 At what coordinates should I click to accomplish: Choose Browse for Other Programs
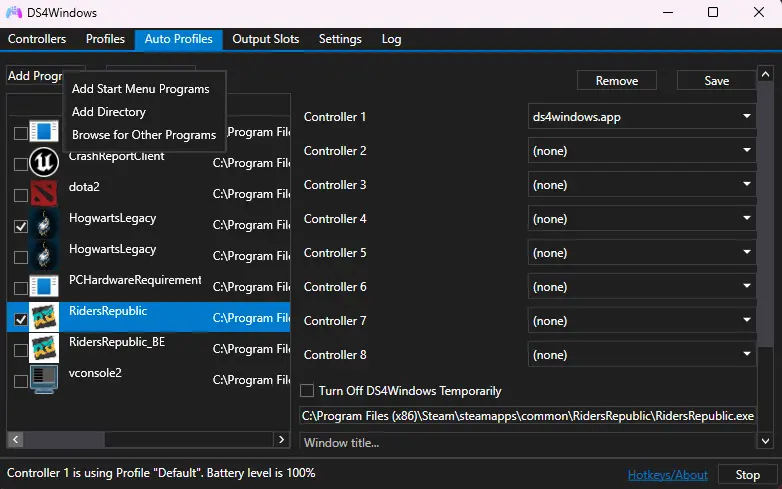click(x=144, y=135)
